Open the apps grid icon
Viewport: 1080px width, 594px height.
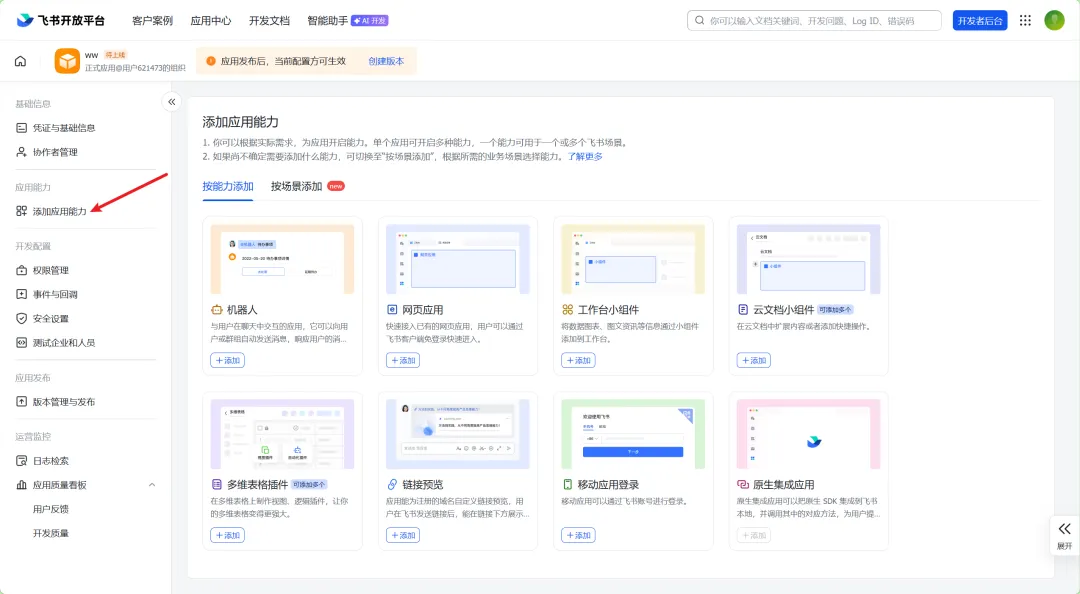[1025, 21]
